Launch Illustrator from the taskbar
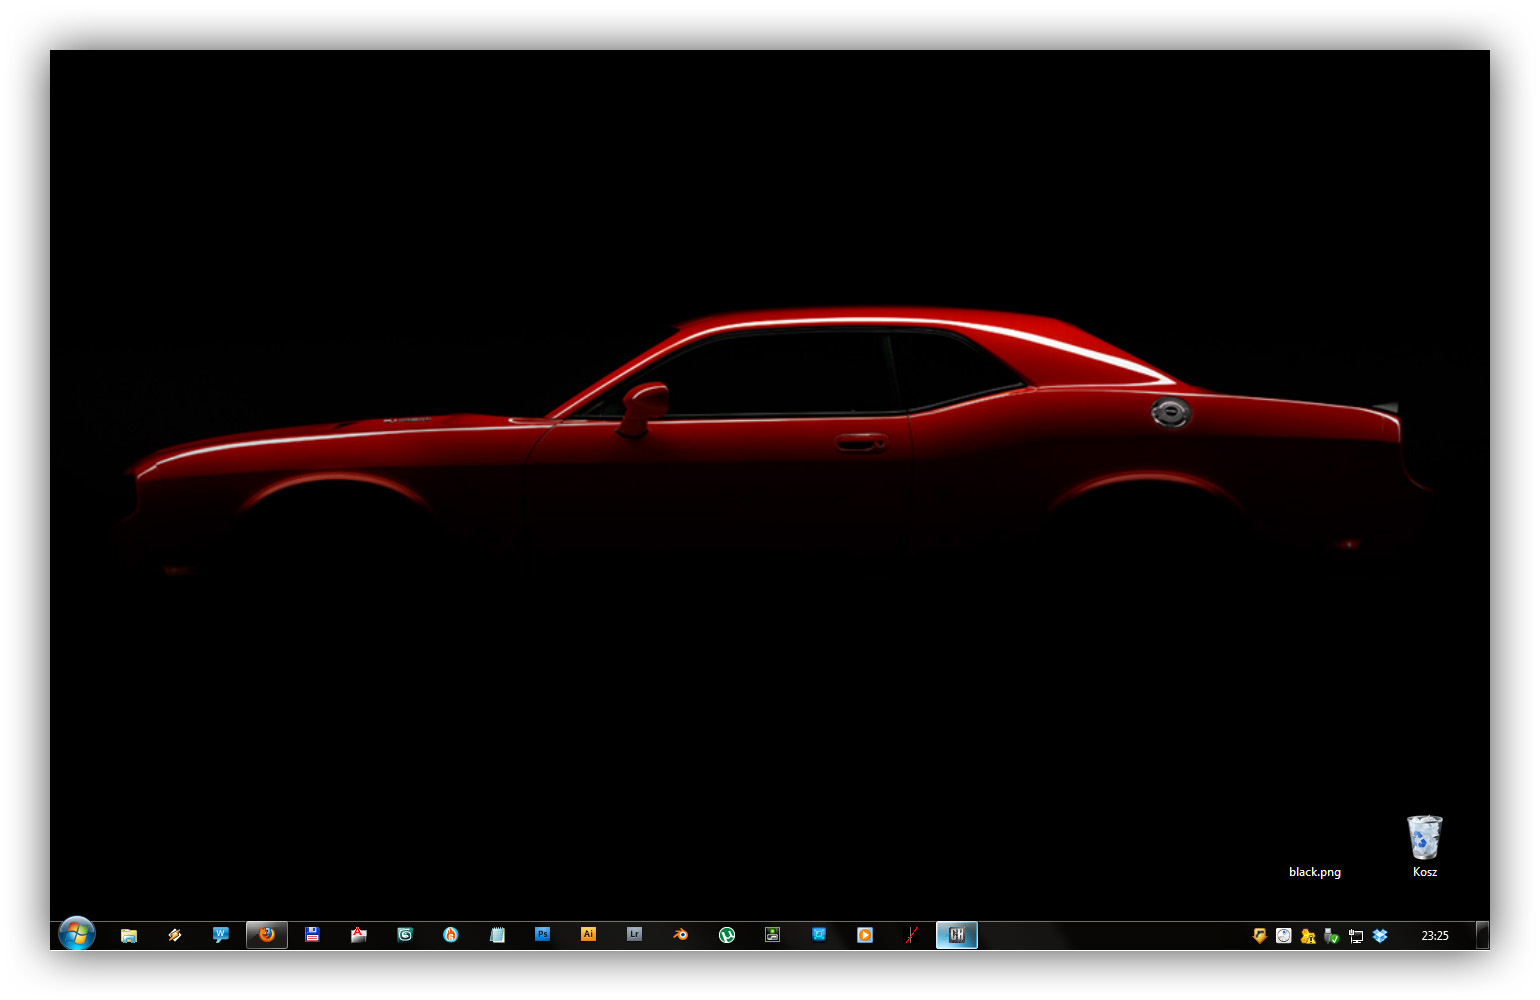 588,935
